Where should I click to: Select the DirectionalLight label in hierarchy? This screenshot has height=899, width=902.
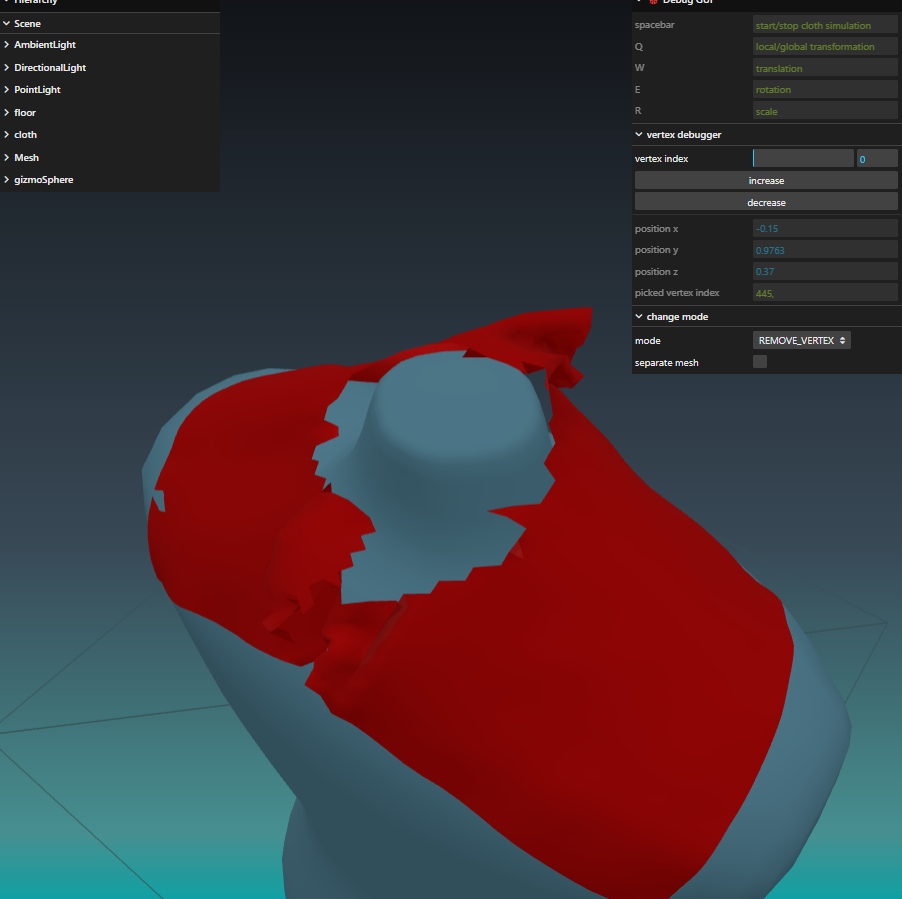click(x=50, y=68)
